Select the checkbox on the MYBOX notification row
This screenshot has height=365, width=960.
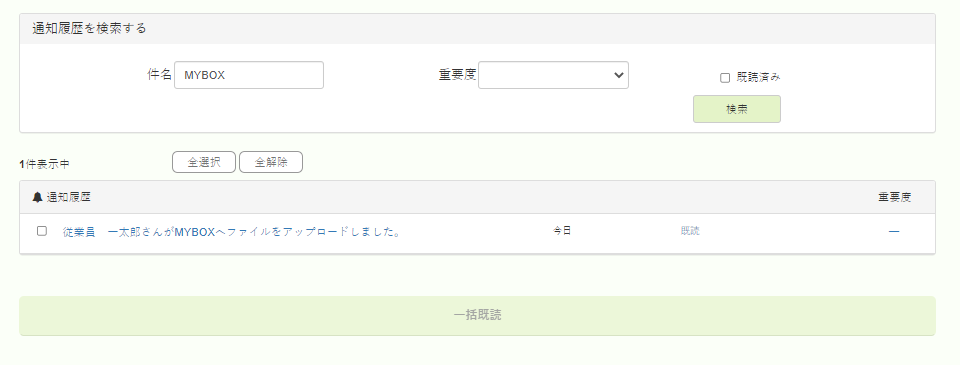click(42, 231)
